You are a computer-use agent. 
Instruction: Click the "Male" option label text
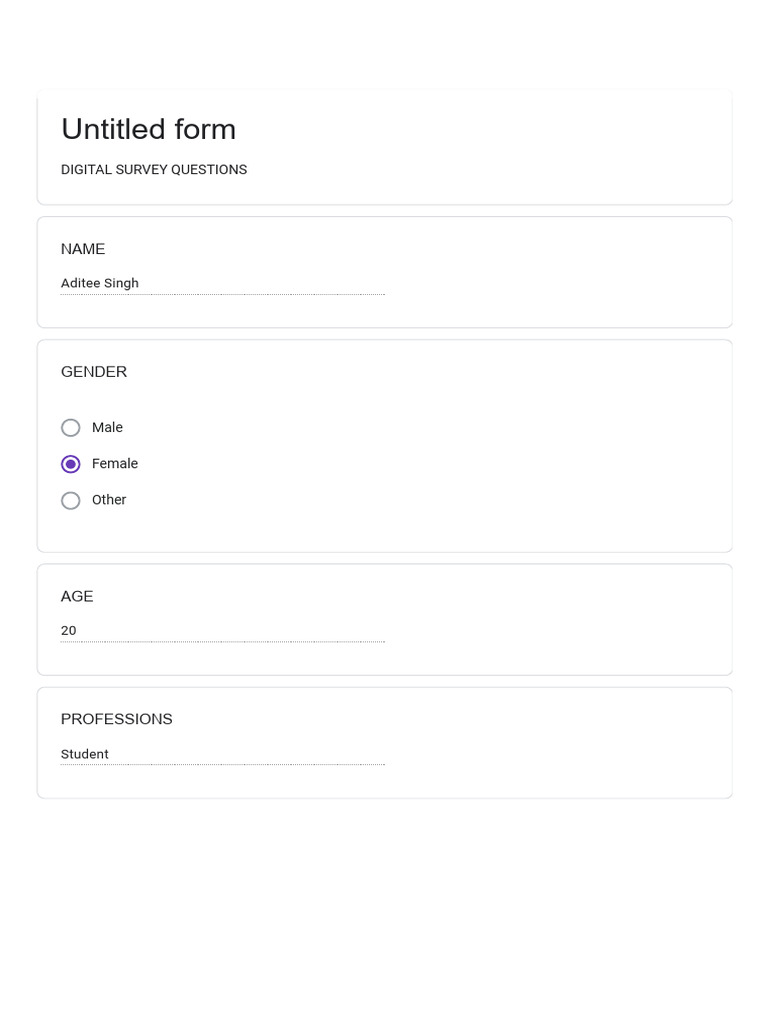click(107, 428)
